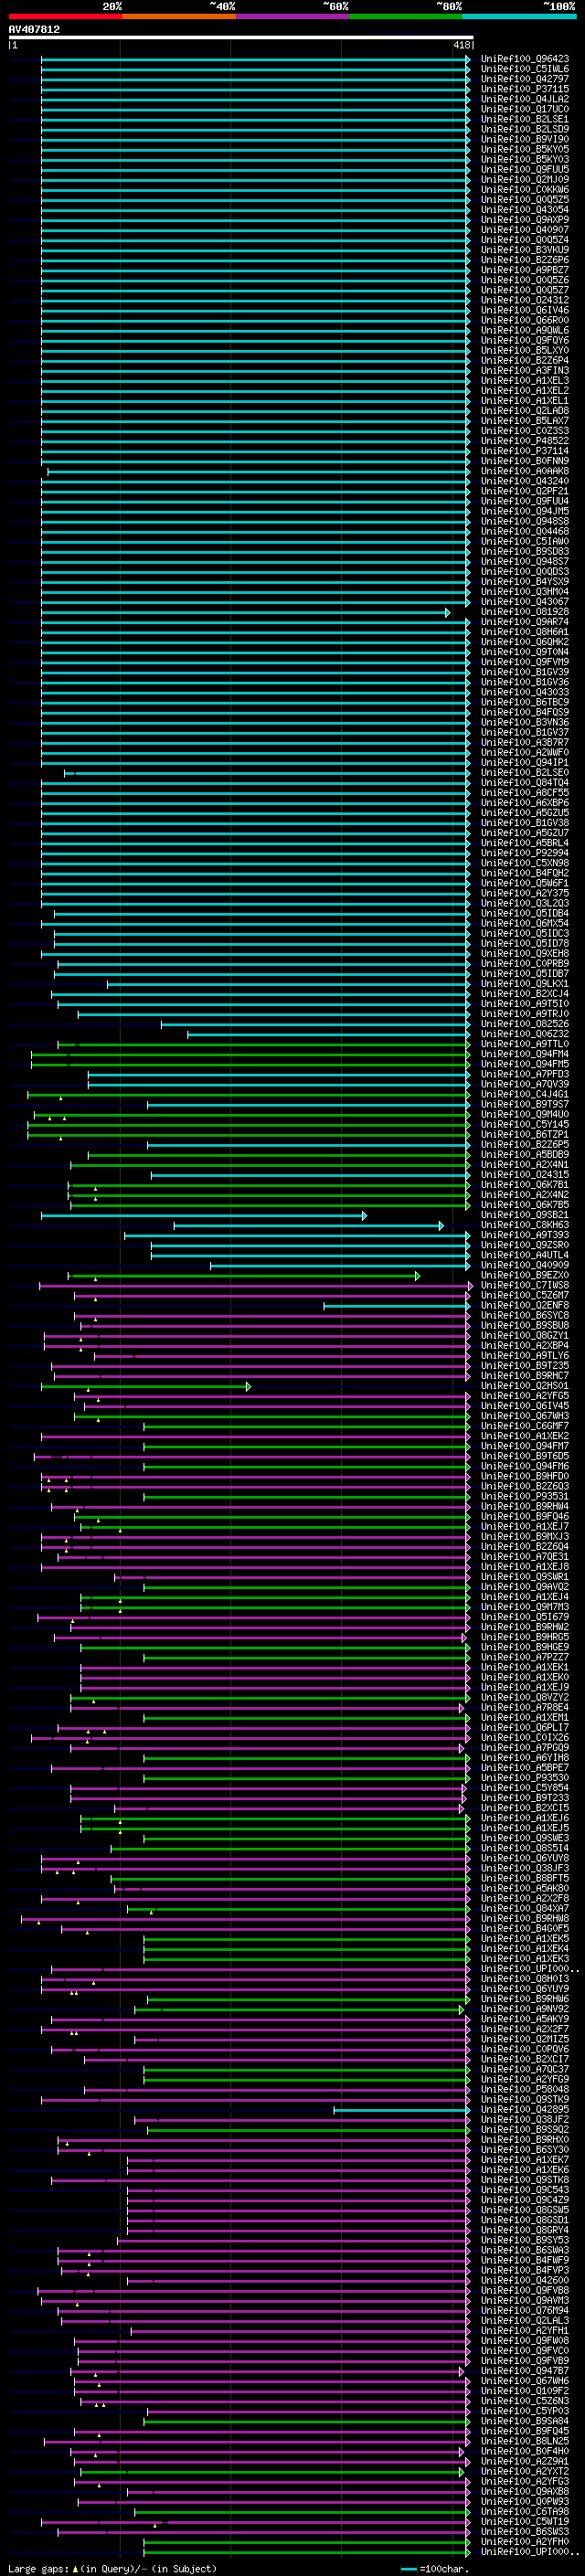Select hit label UniRef100_P37115

coord(525,89)
